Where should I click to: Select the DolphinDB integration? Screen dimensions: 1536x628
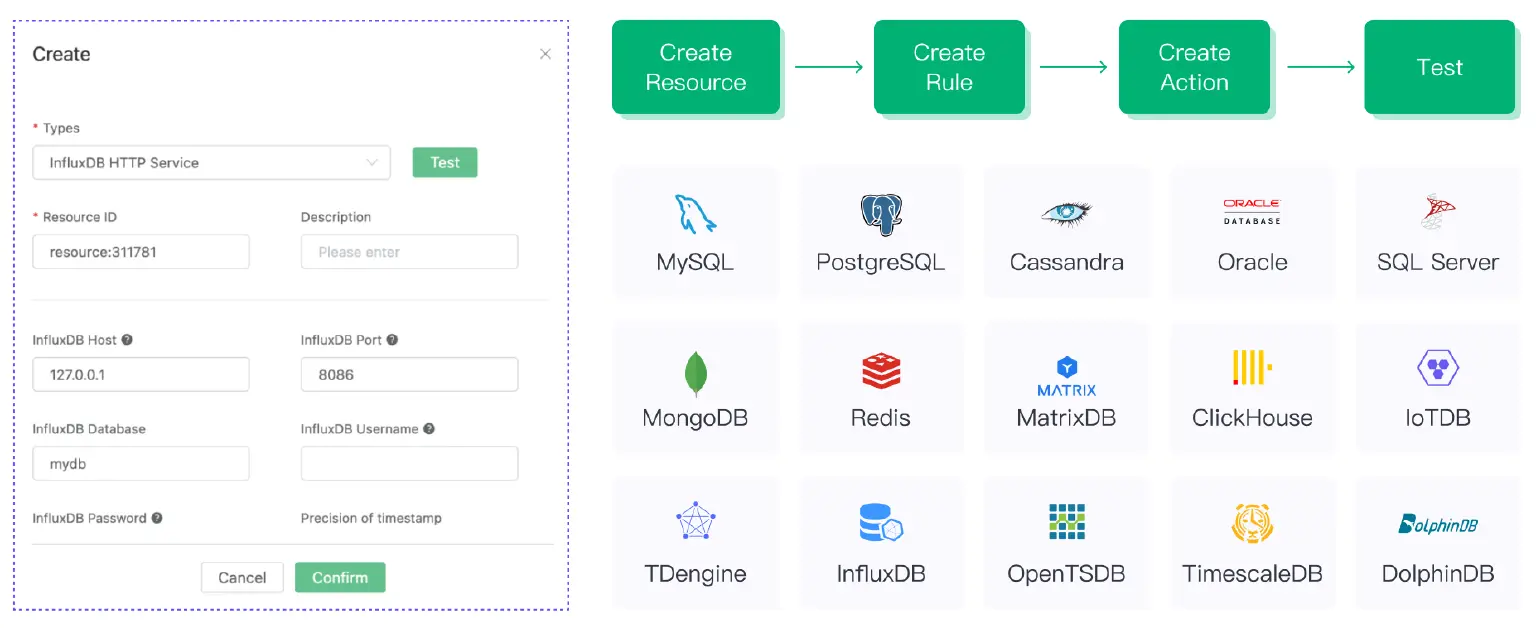click(x=1438, y=543)
